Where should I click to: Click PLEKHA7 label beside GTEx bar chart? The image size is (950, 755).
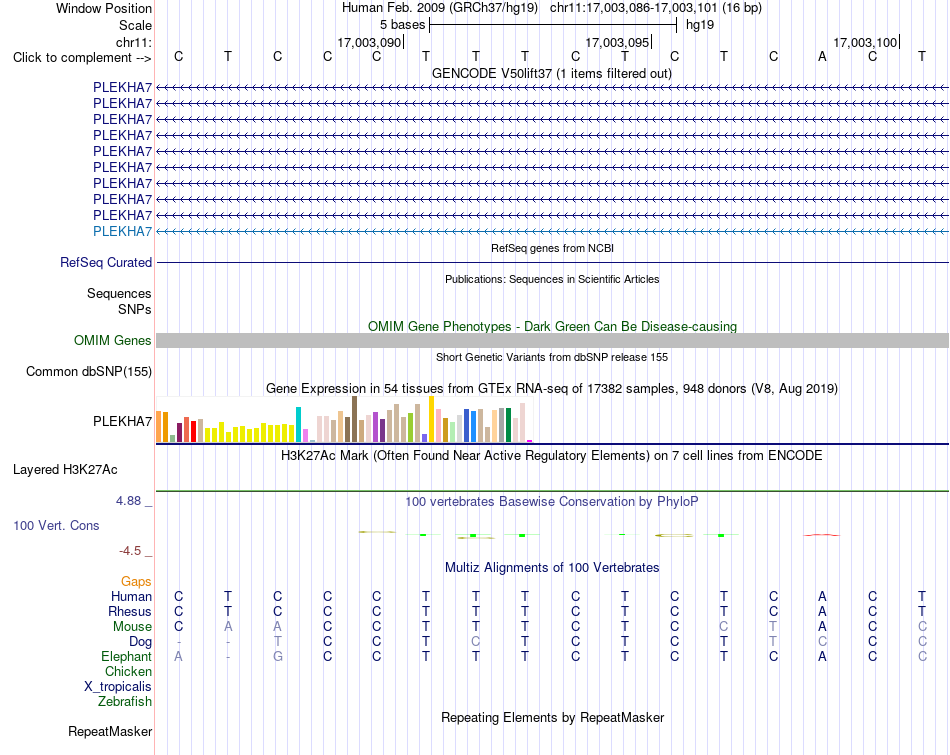[x=122, y=421]
